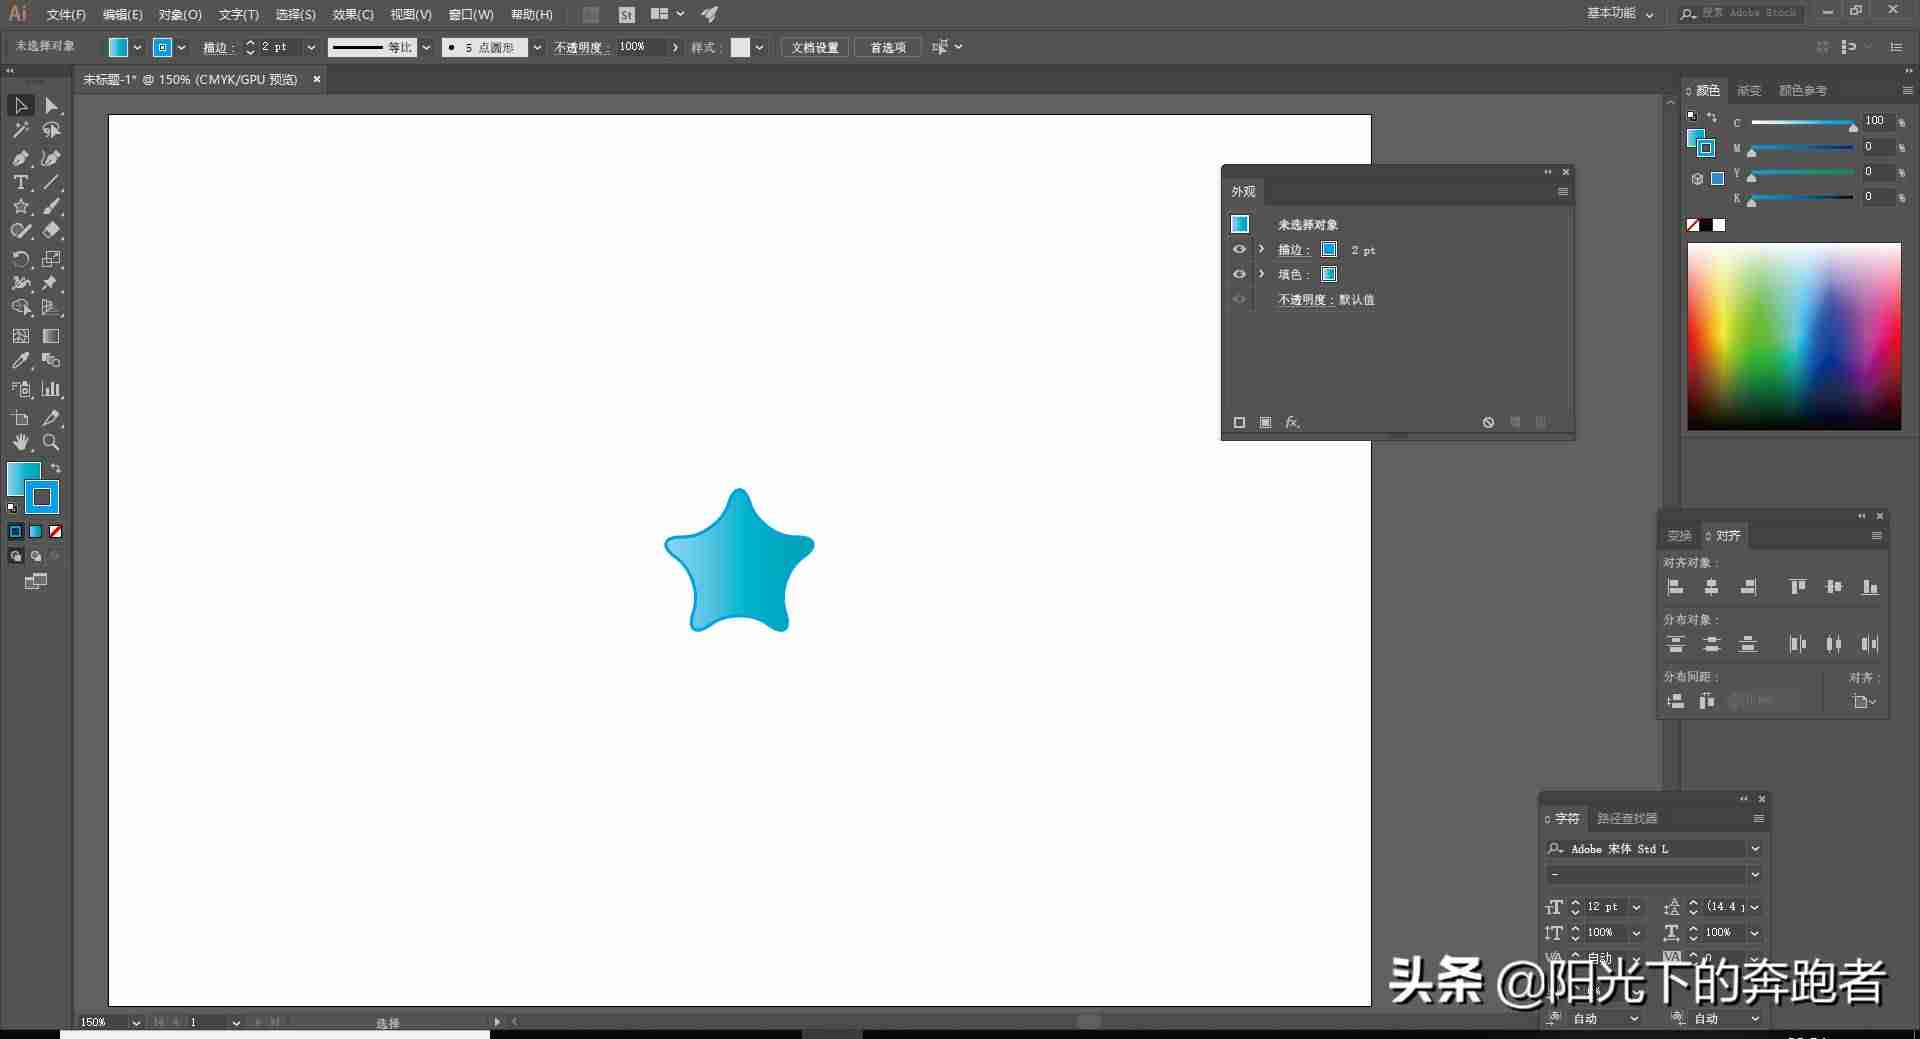
Task: Open the Adobe 宋体 font family dropdown
Action: pyautogui.click(x=1754, y=848)
